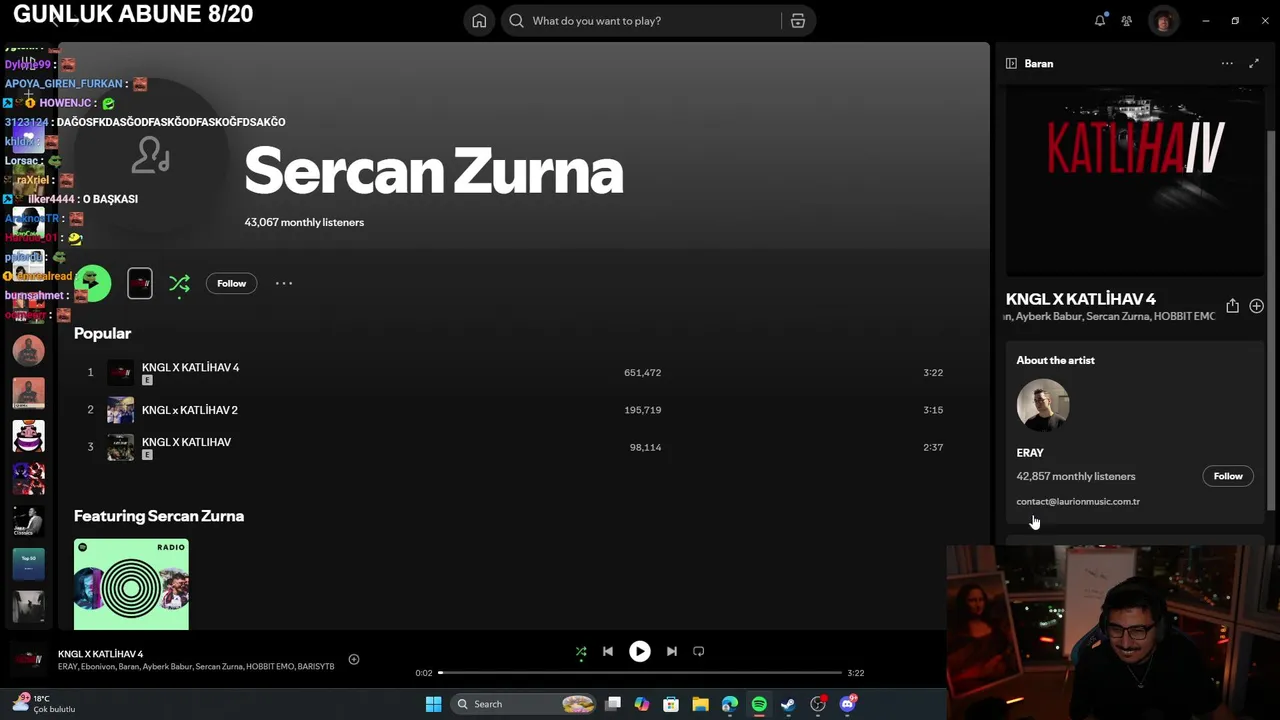Open more options in Now Playing panel header
The height and width of the screenshot is (720, 1280).
[1227, 63]
